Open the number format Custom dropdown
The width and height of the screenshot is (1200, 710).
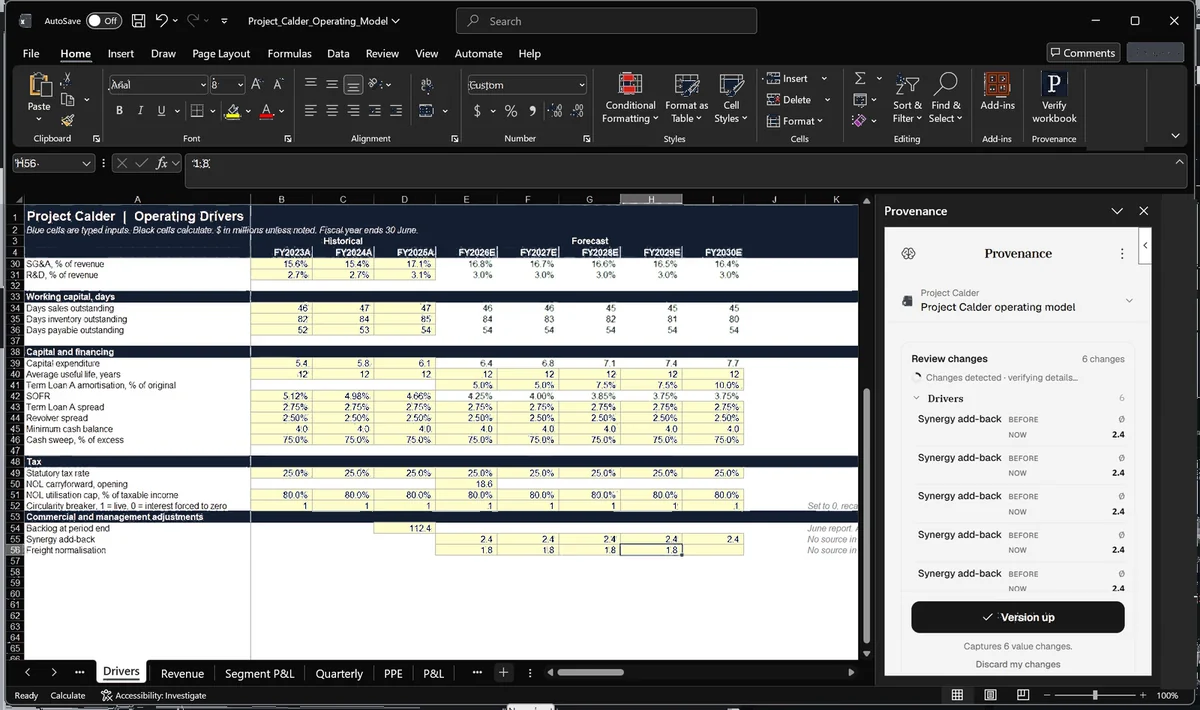coord(581,85)
